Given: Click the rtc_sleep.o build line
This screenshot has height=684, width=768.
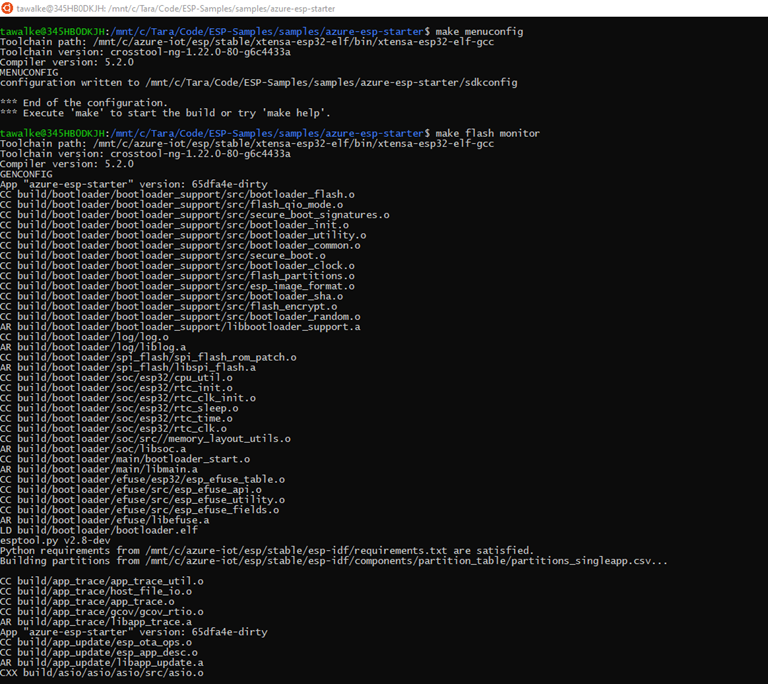Looking at the screenshot, I should click(x=119, y=408).
